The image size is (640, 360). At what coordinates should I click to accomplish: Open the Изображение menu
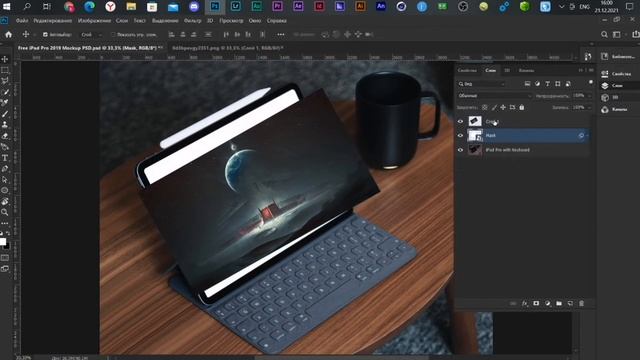pos(94,20)
